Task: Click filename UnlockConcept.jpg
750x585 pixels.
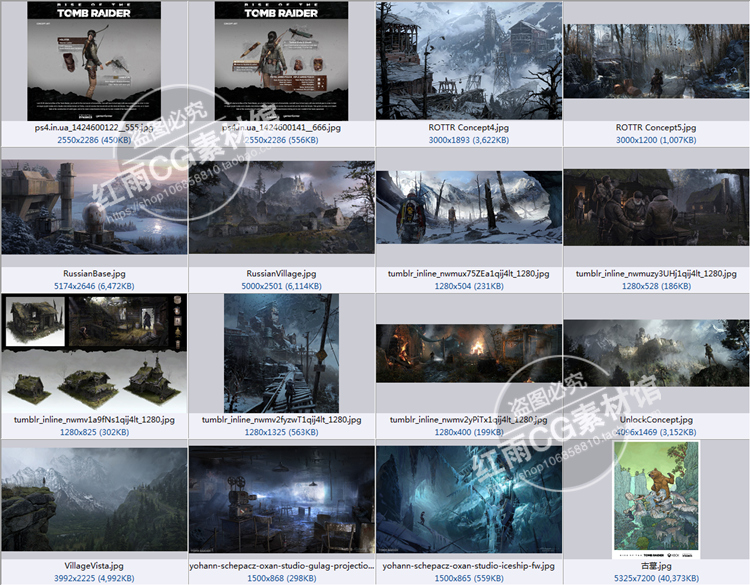Action: coord(656,419)
